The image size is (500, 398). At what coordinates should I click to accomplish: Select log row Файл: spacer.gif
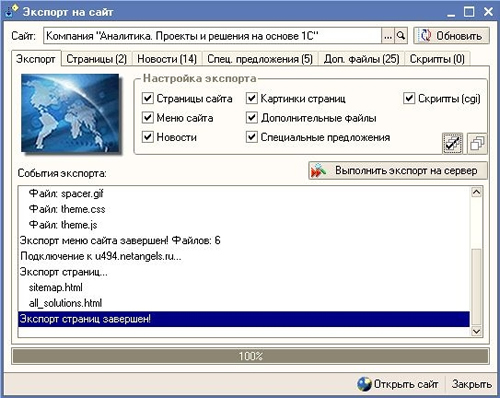[244, 193]
